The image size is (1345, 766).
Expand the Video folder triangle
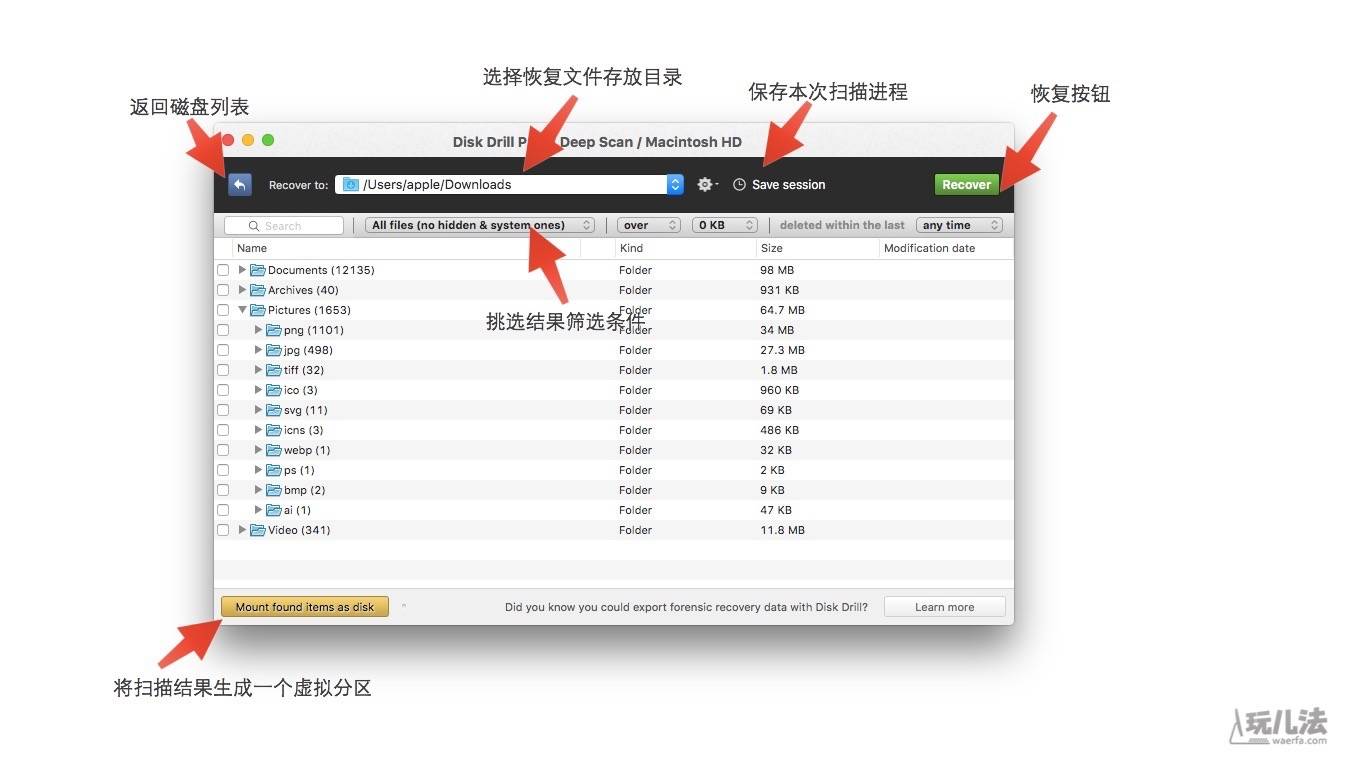pos(242,530)
